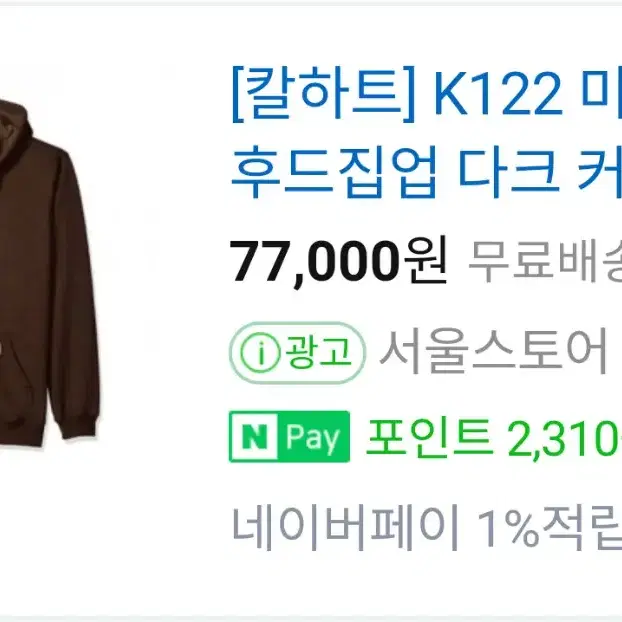
Task: Click 다크 word in product title
Action: pyautogui.click(x=507, y=171)
